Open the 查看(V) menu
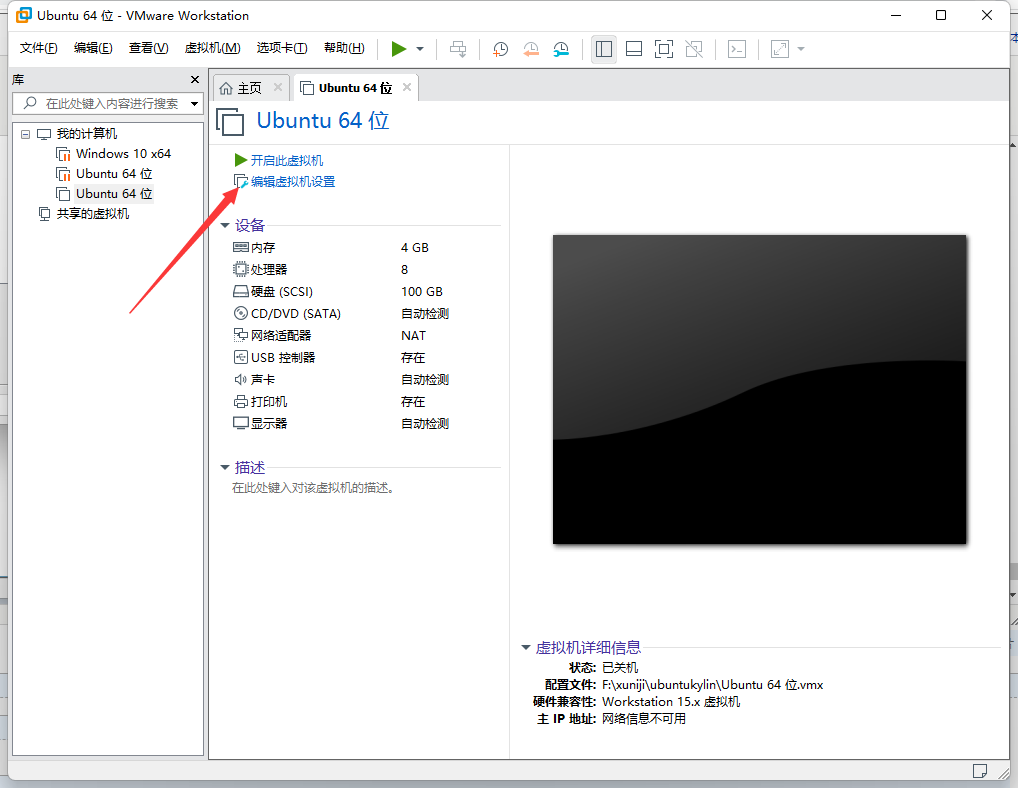Viewport: 1018px width, 788px height. point(148,48)
